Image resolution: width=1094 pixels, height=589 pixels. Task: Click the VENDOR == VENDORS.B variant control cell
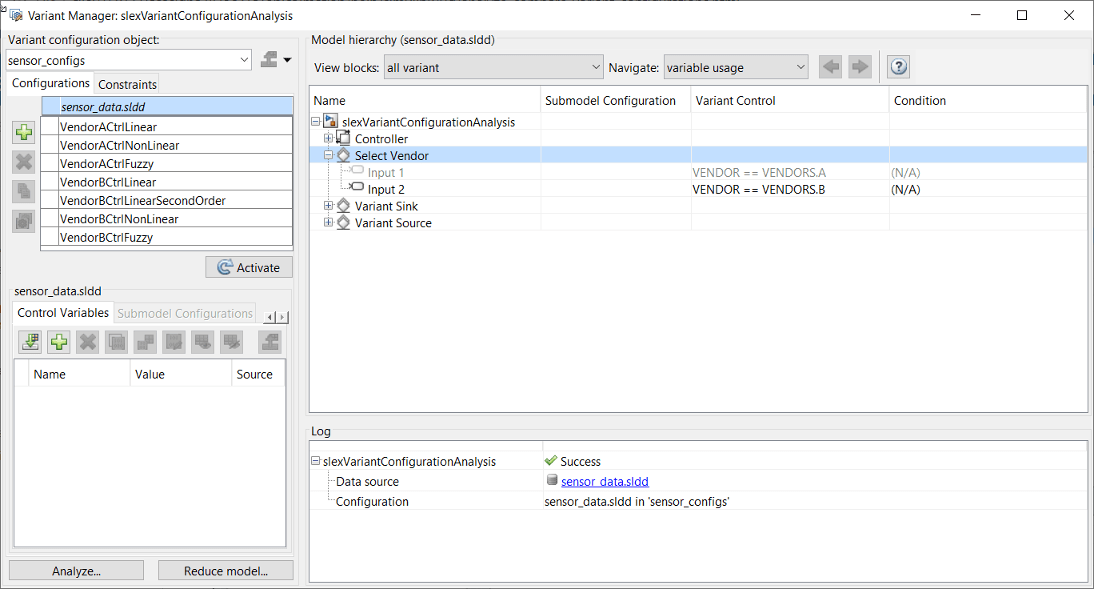coord(790,189)
